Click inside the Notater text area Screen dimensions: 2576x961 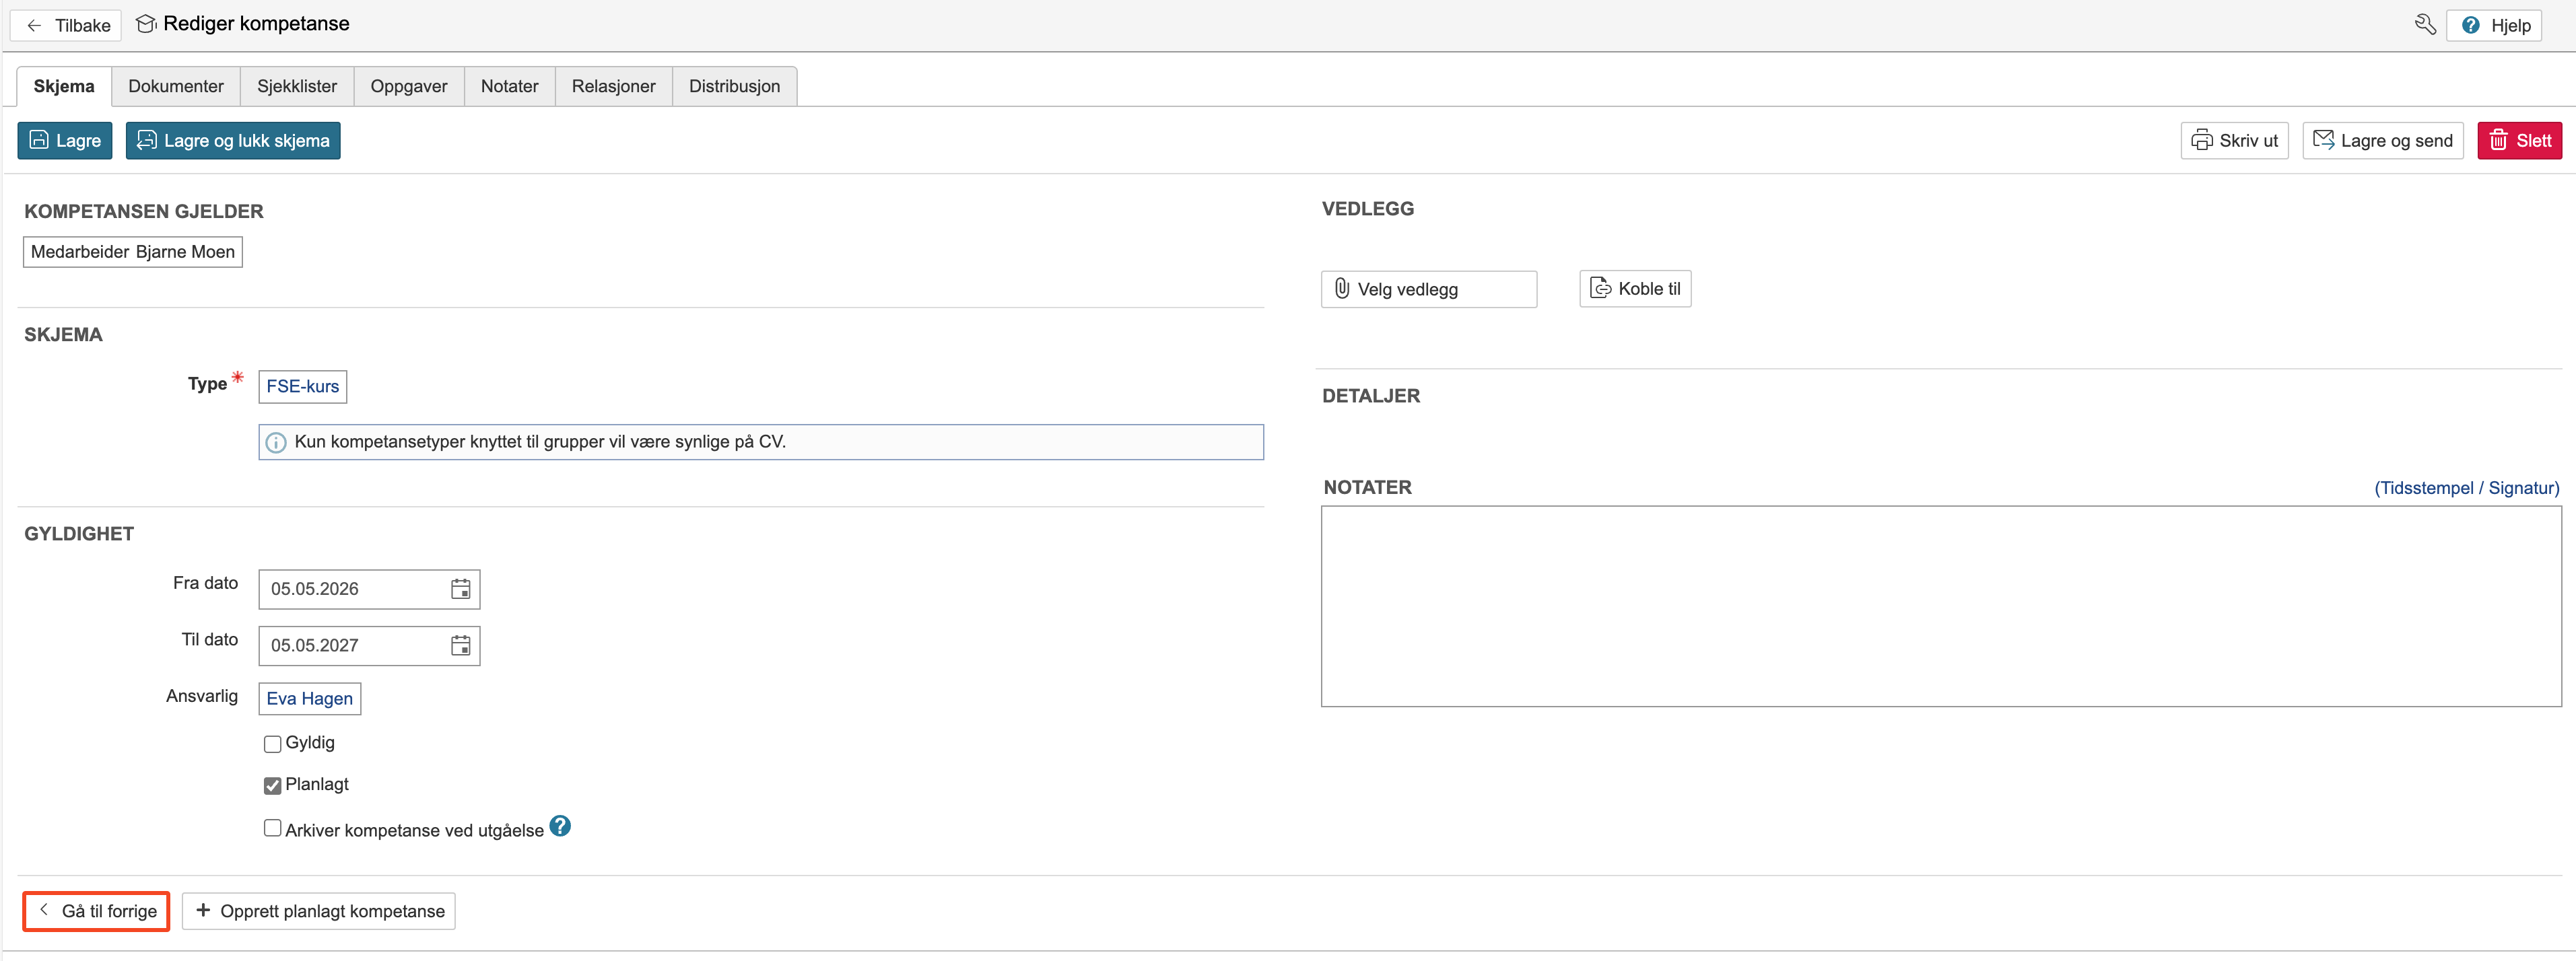pyautogui.click(x=1940, y=606)
